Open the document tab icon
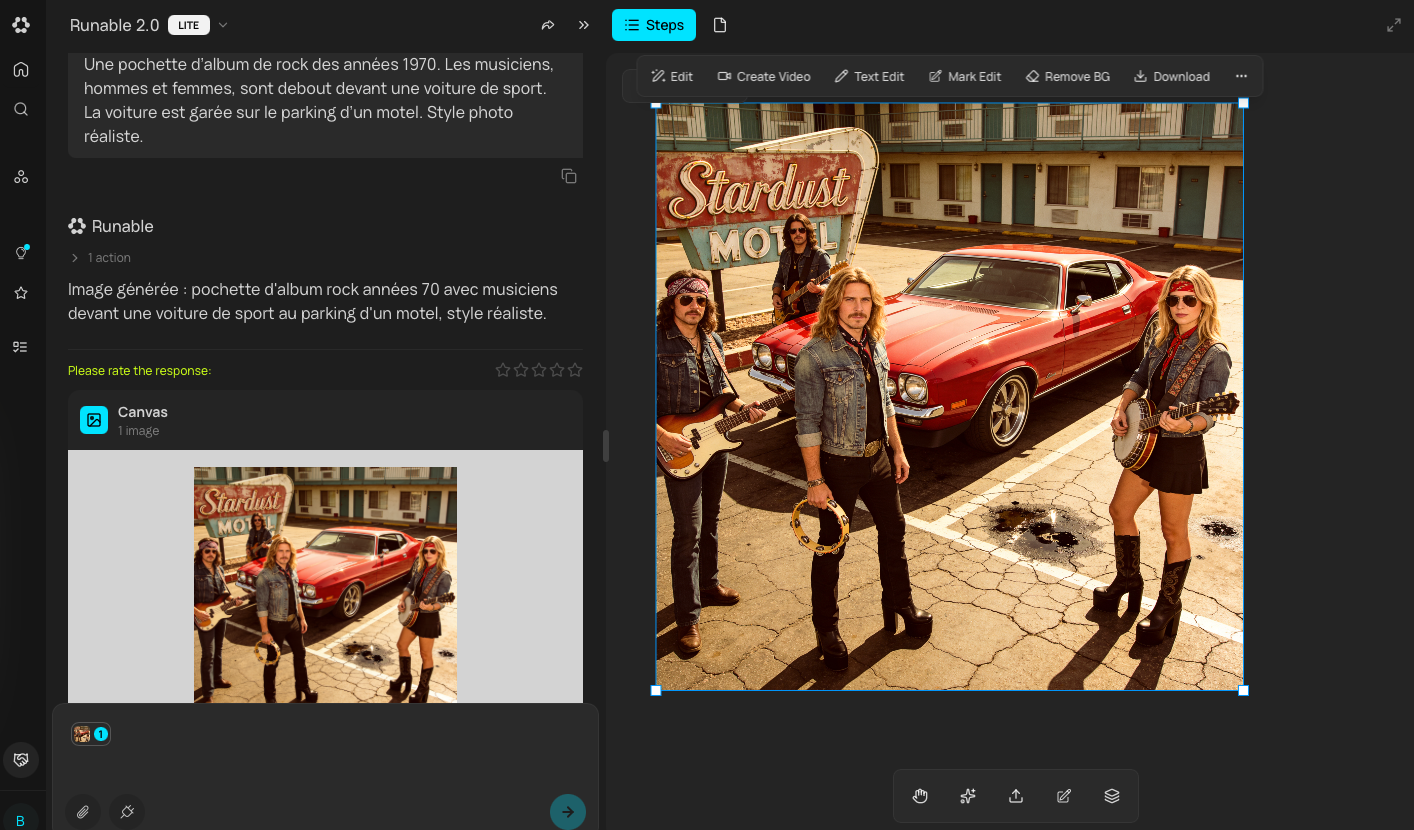Image resolution: width=1414 pixels, height=830 pixels. pos(720,25)
